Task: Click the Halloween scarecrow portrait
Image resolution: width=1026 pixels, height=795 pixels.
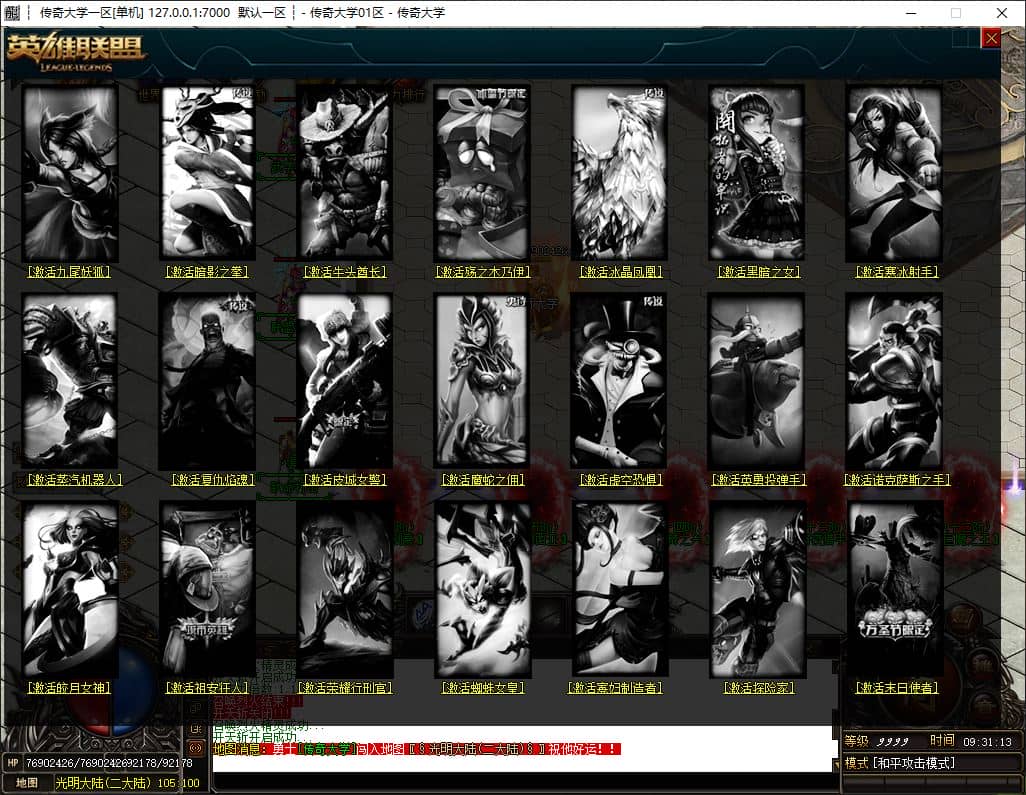Action: [x=894, y=590]
